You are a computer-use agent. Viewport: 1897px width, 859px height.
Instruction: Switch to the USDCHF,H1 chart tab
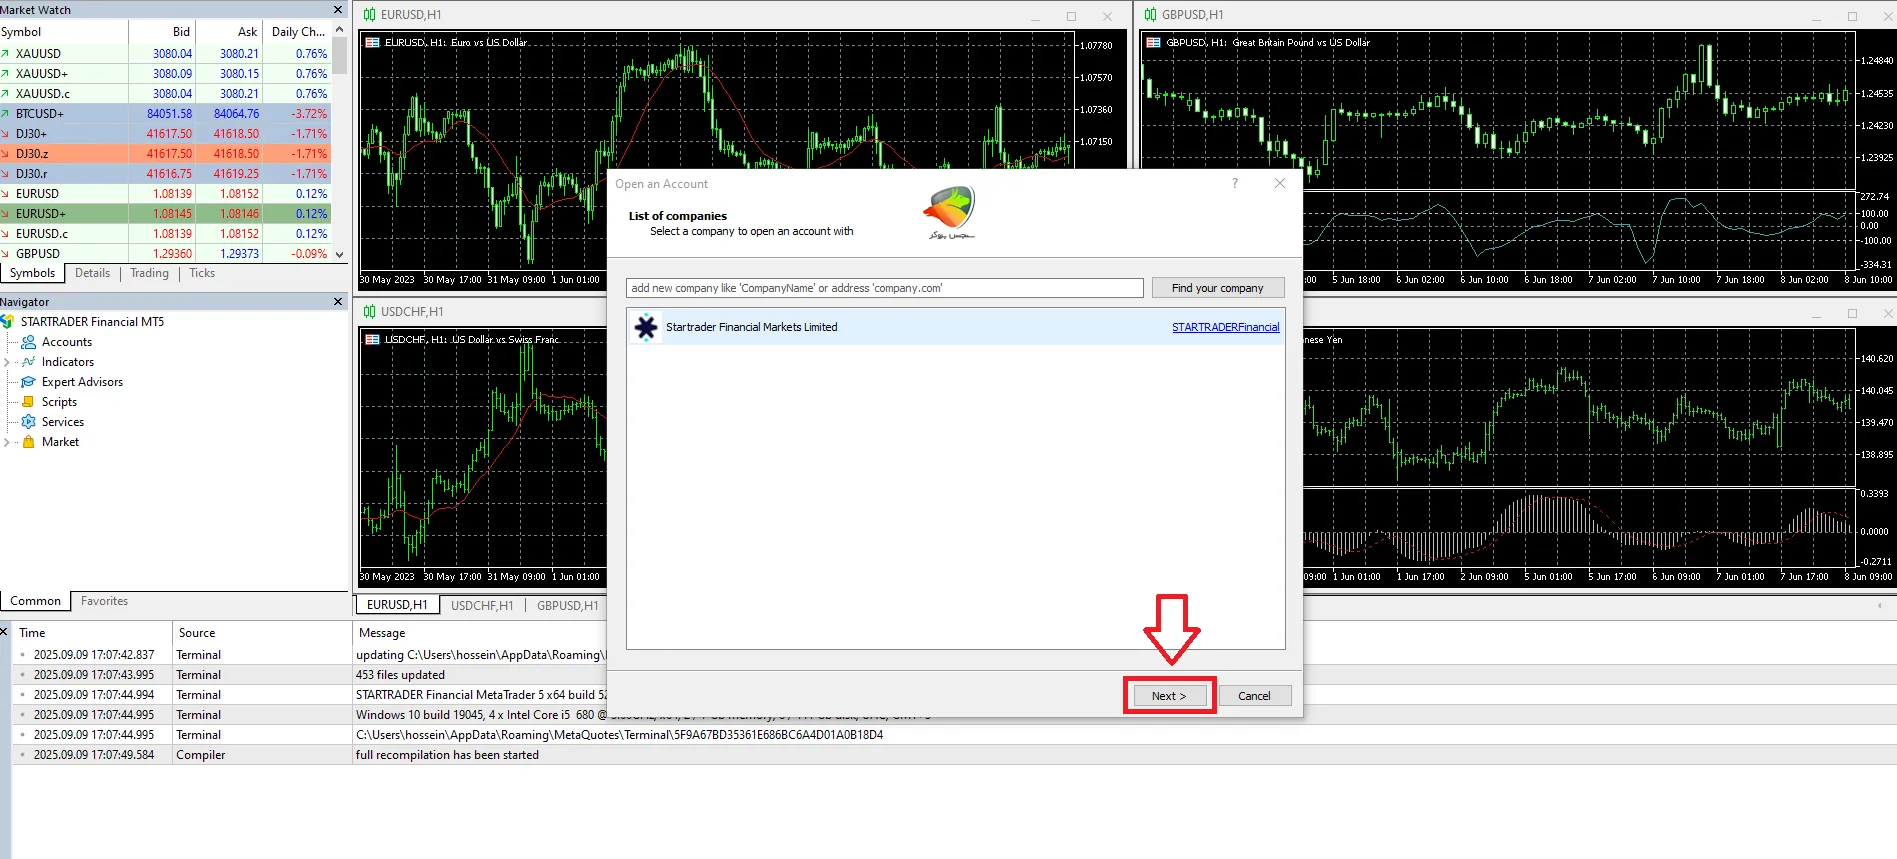[x=481, y=605]
